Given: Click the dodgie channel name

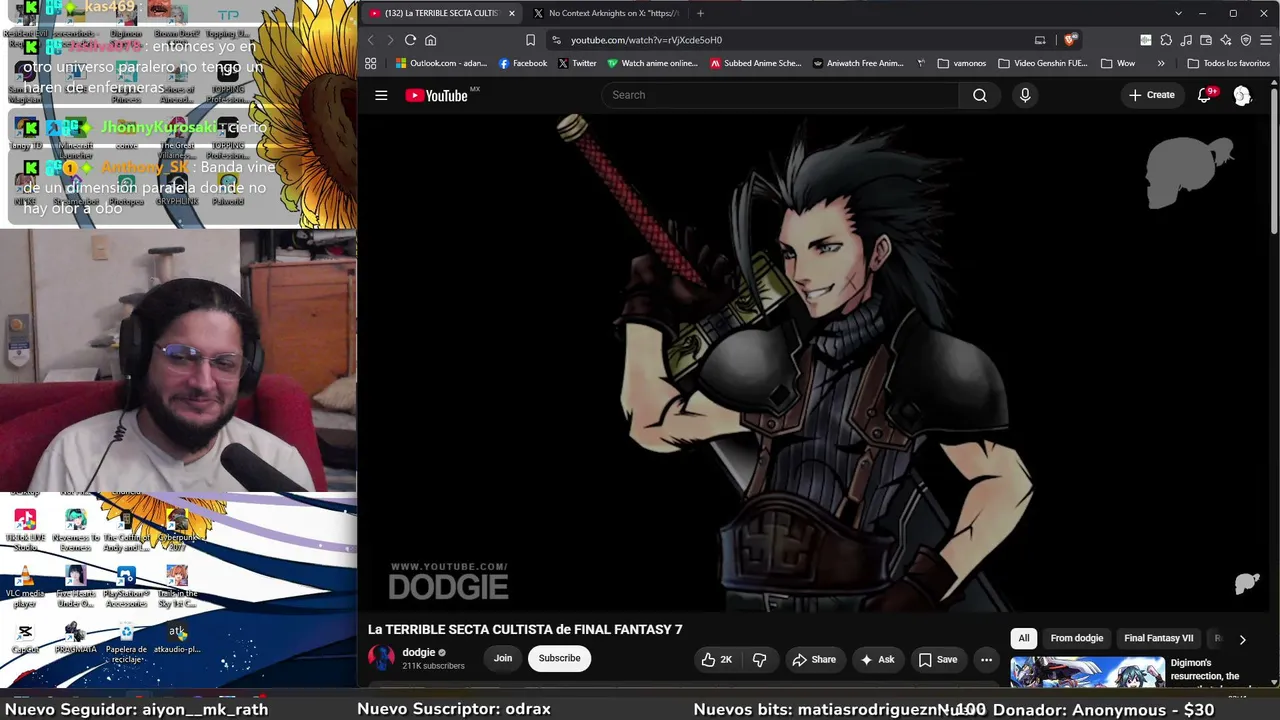Looking at the screenshot, I should [x=419, y=652].
